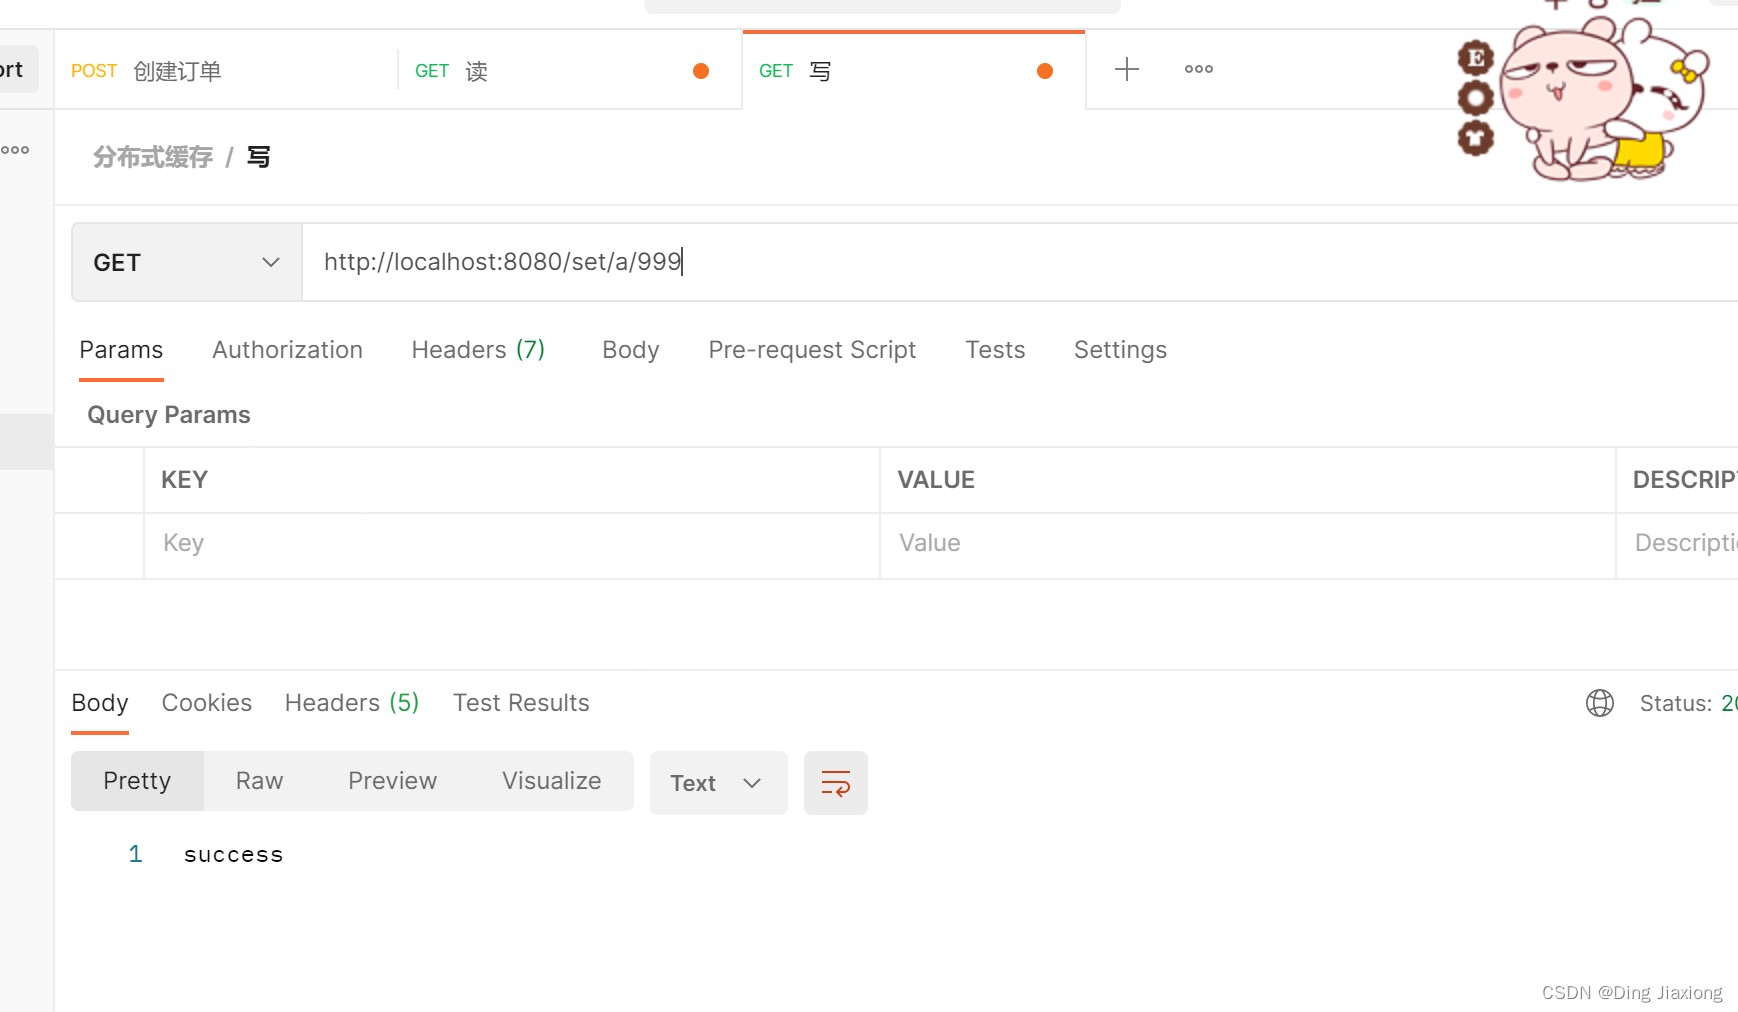Open response Headers (5) tab
This screenshot has width=1738, height=1012.
352,703
